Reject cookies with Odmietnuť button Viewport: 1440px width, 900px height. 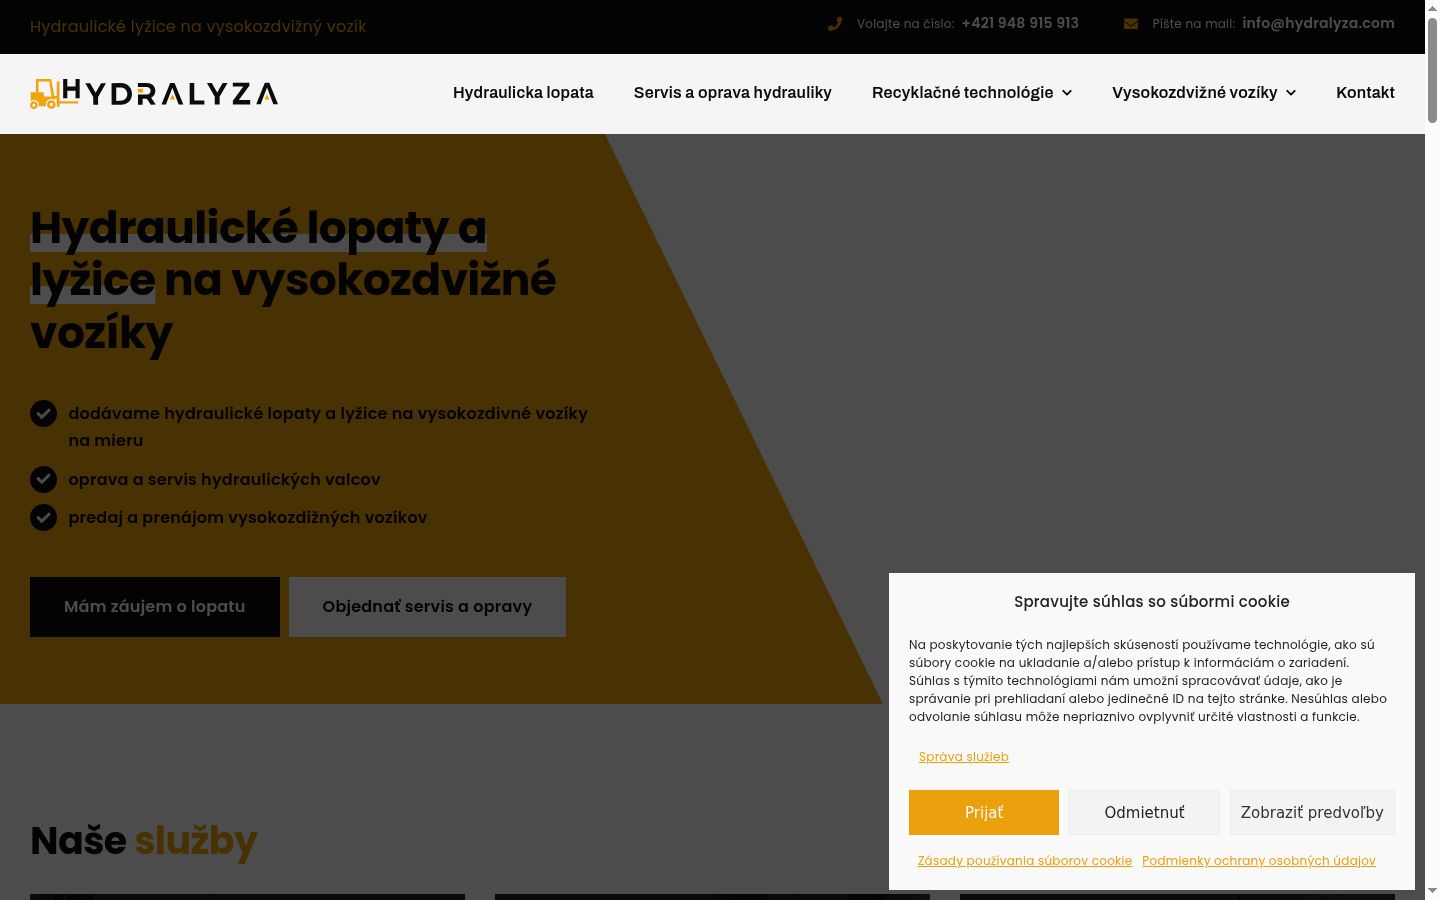pyautogui.click(x=1144, y=812)
